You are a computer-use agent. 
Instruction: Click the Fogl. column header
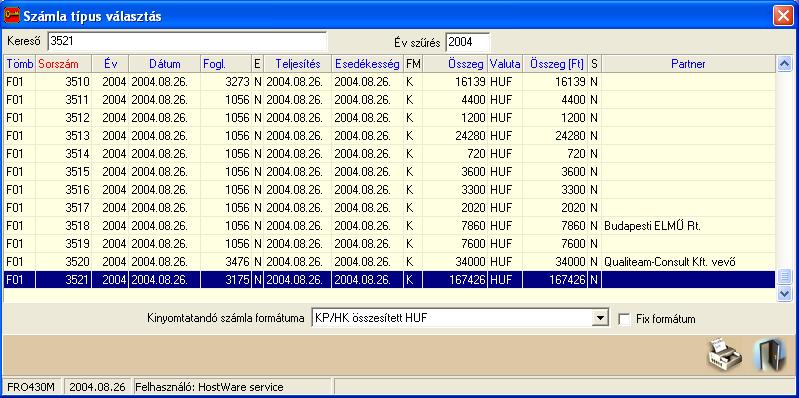[x=226, y=64]
